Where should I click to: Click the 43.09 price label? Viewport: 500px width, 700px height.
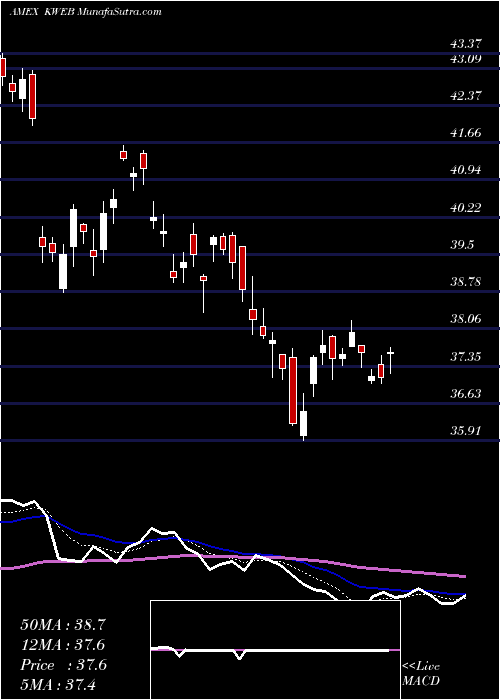click(466, 58)
